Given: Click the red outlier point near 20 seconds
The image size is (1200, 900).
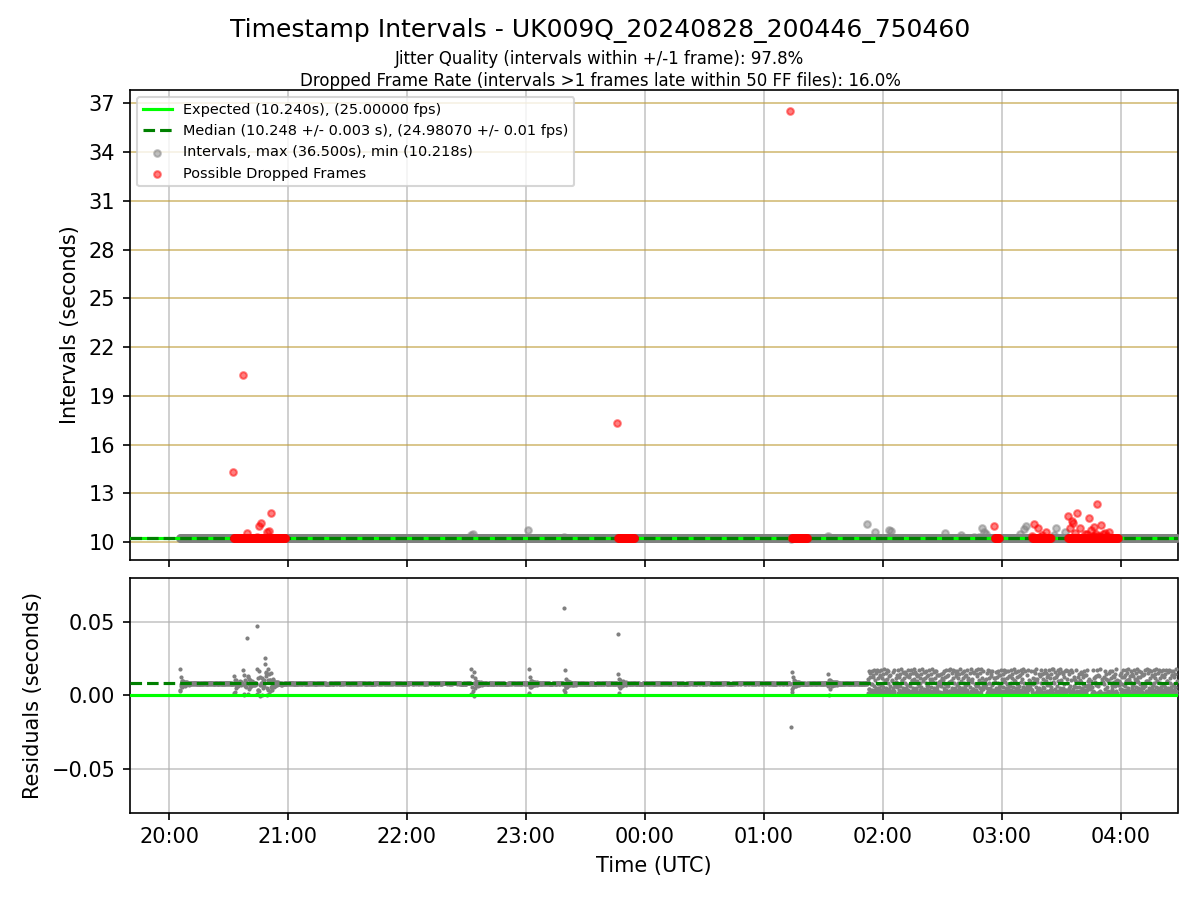Looking at the screenshot, I should (243, 375).
